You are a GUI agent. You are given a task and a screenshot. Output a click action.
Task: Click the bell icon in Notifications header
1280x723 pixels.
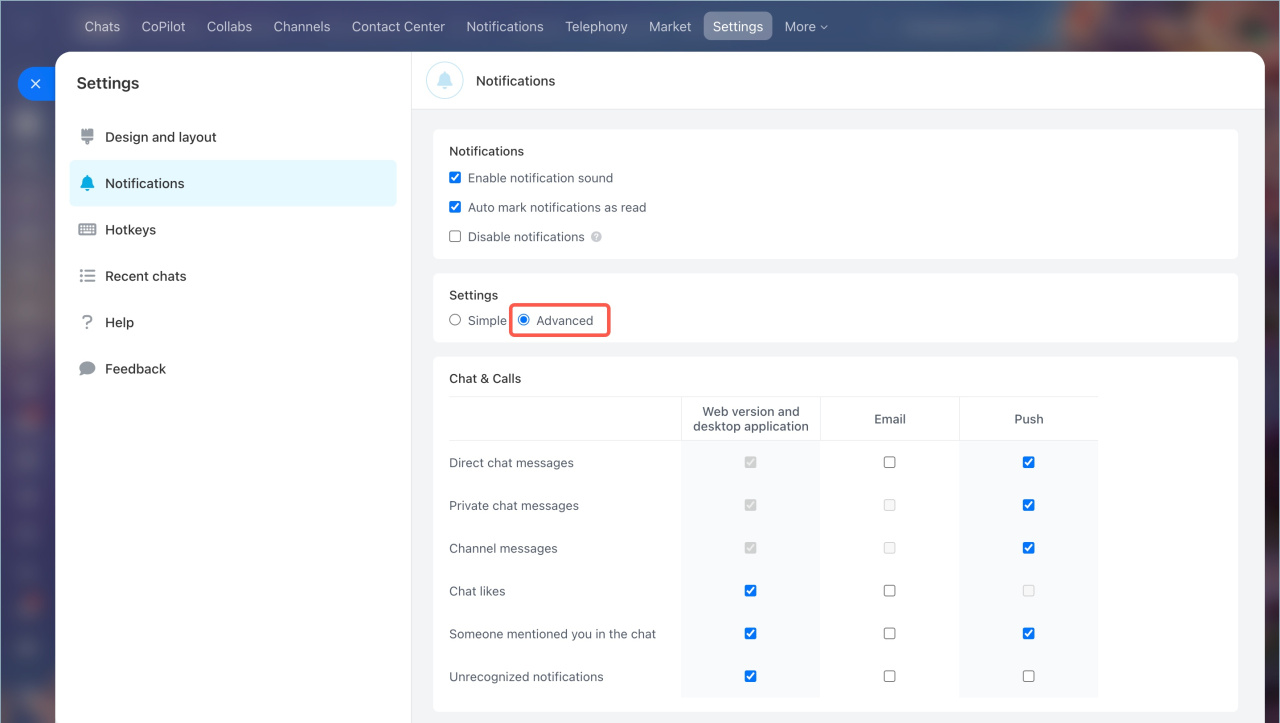[x=445, y=81]
